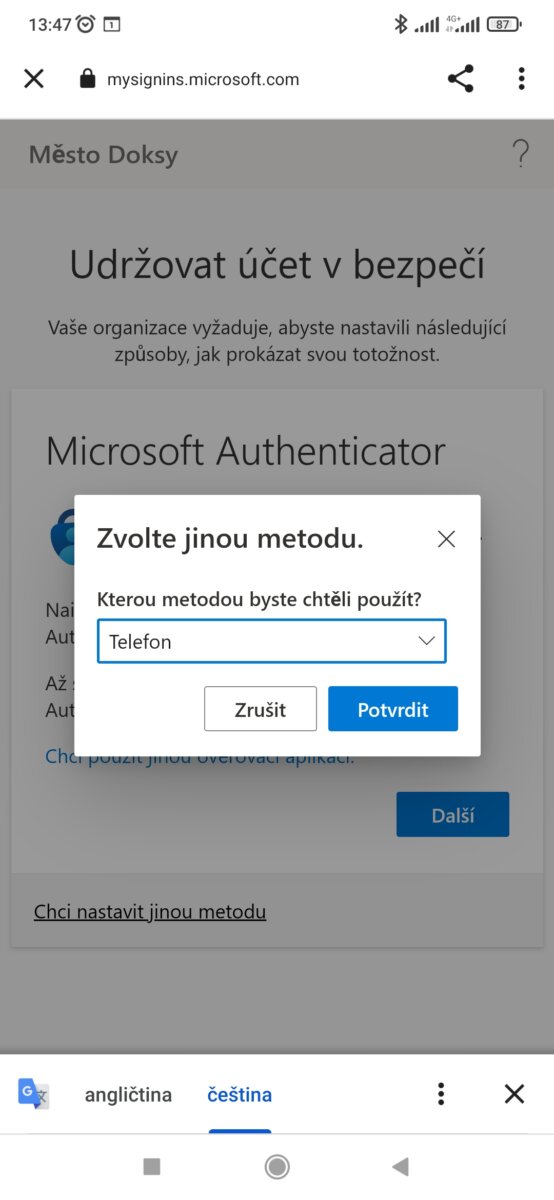554x1200 pixels.
Task: Close the "Zvolte jinou metodu" dialog
Action: [x=446, y=539]
